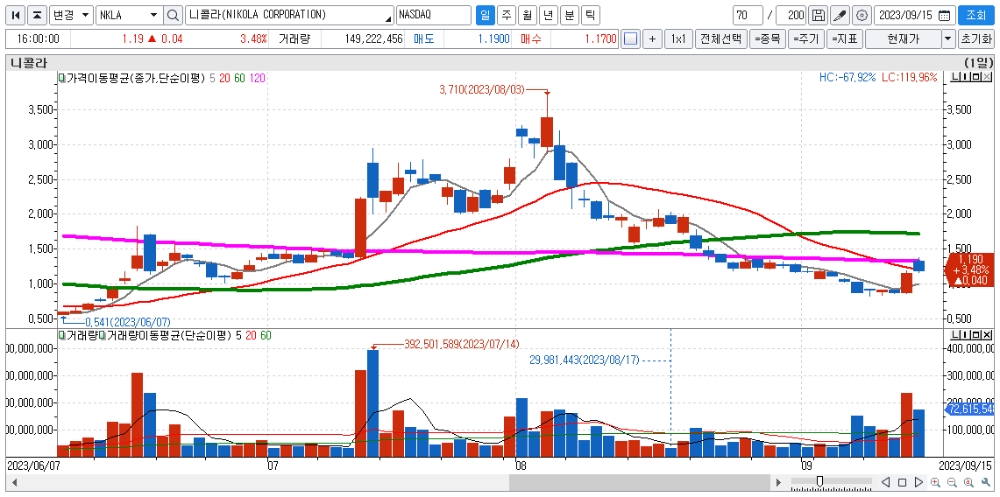Open dropdown arrow beside 현재가
This screenshot has width=1000, height=497.
click(x=948, y=39)
